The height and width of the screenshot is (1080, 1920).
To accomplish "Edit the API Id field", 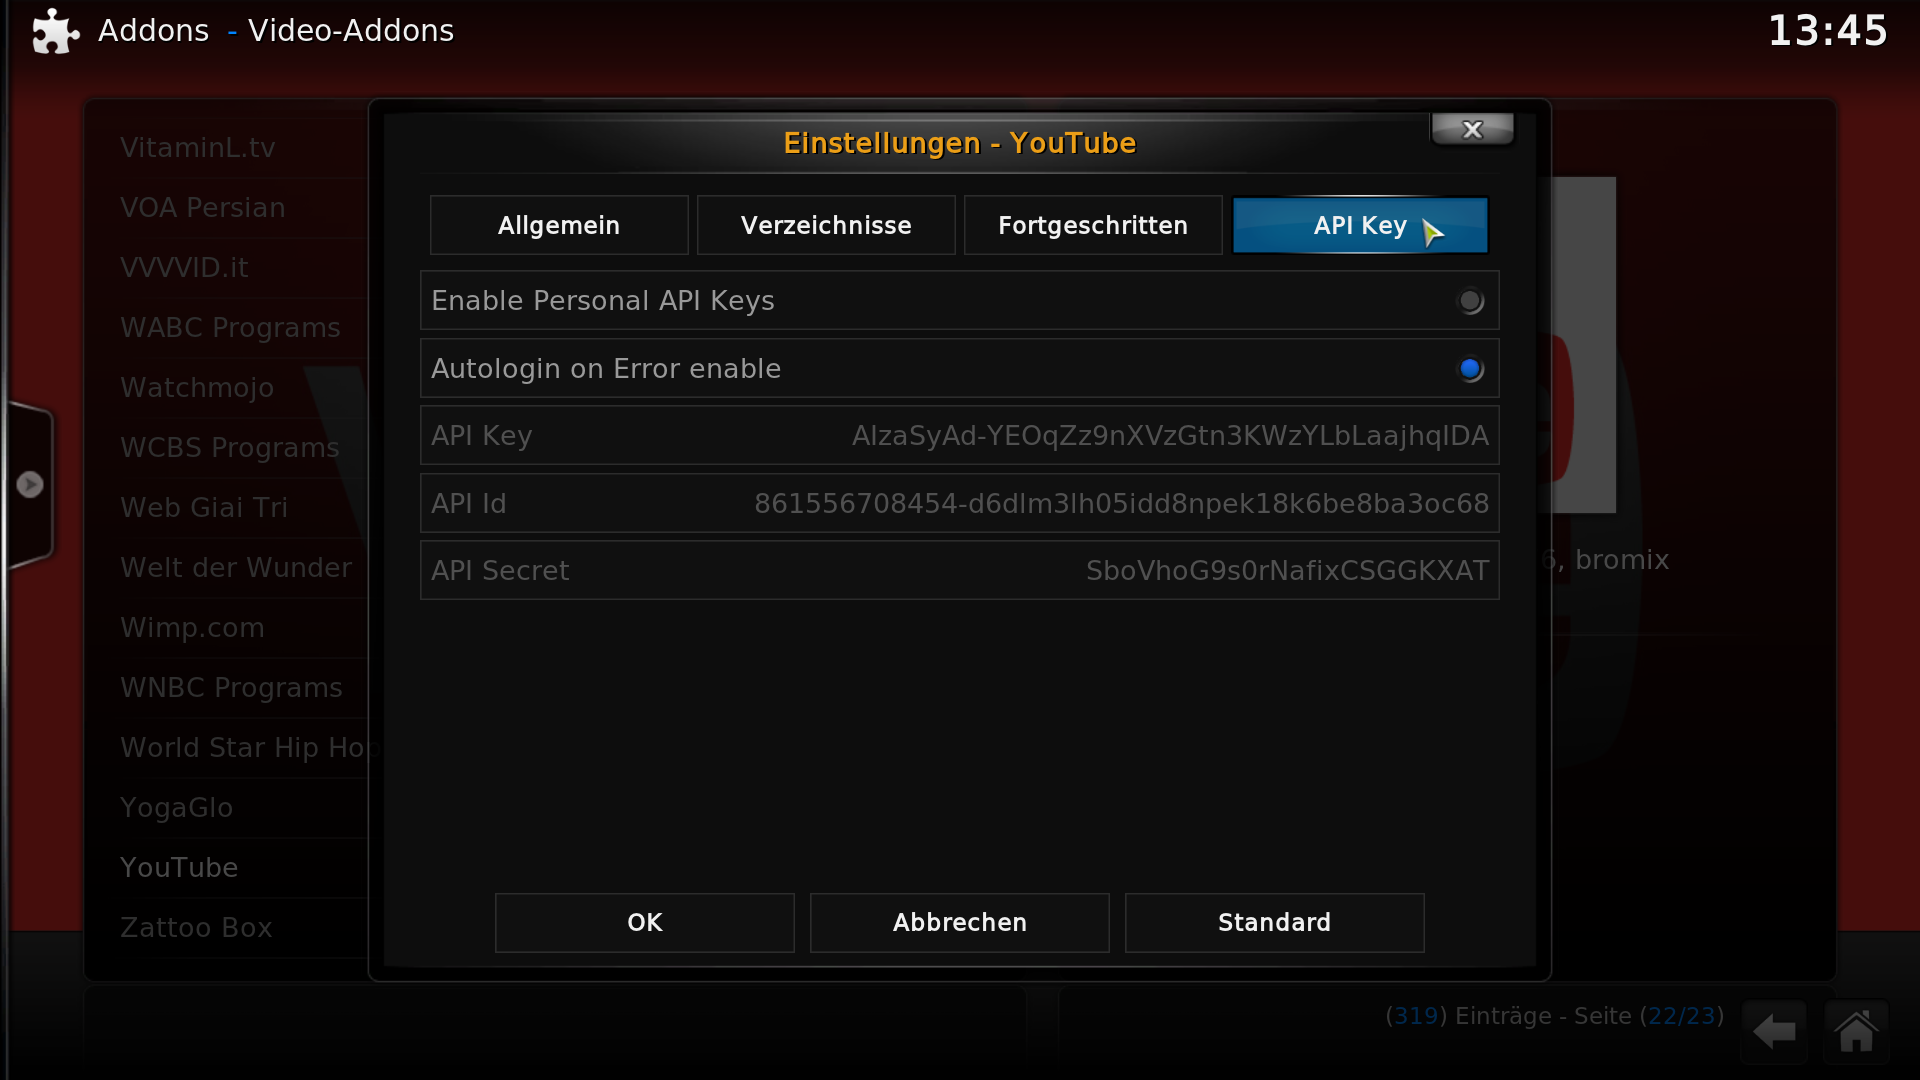I will coord(959,503).
